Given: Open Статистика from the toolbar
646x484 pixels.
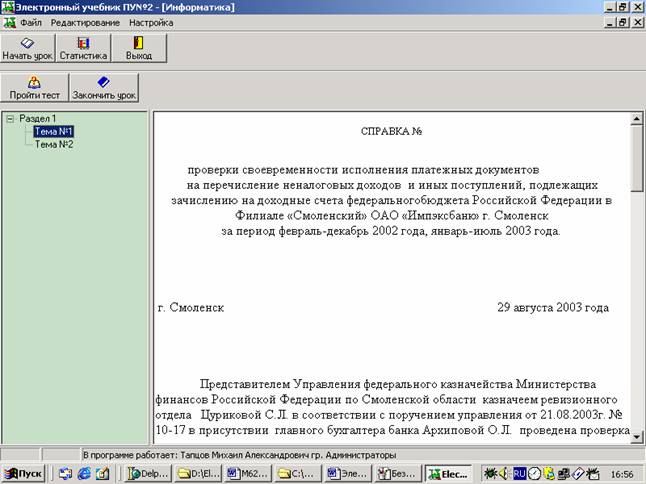Looking at the screenshot, I should [x=83, y=49].
